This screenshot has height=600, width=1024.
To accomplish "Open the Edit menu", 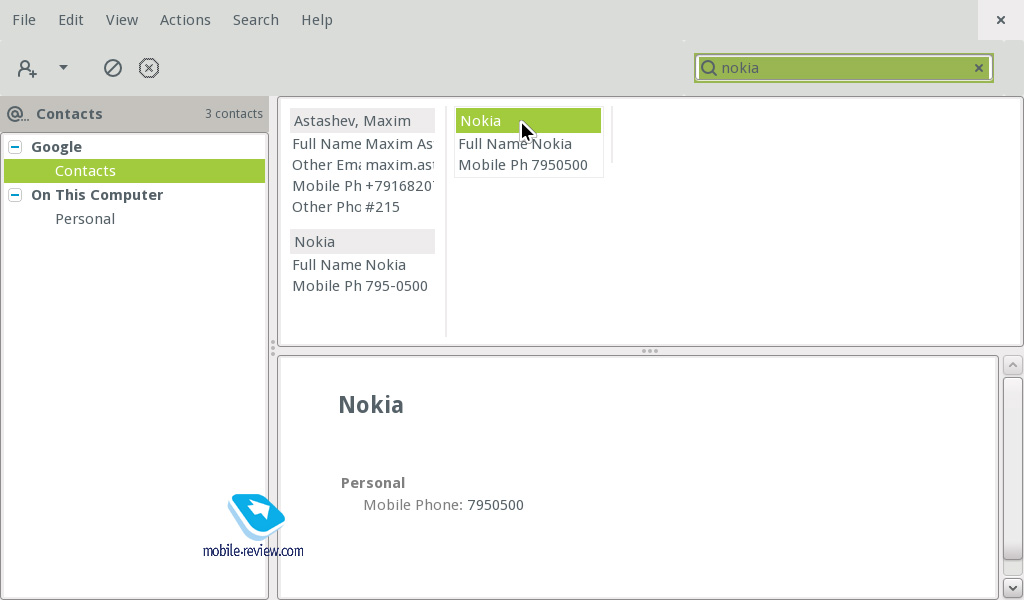I will coord(71,20).
